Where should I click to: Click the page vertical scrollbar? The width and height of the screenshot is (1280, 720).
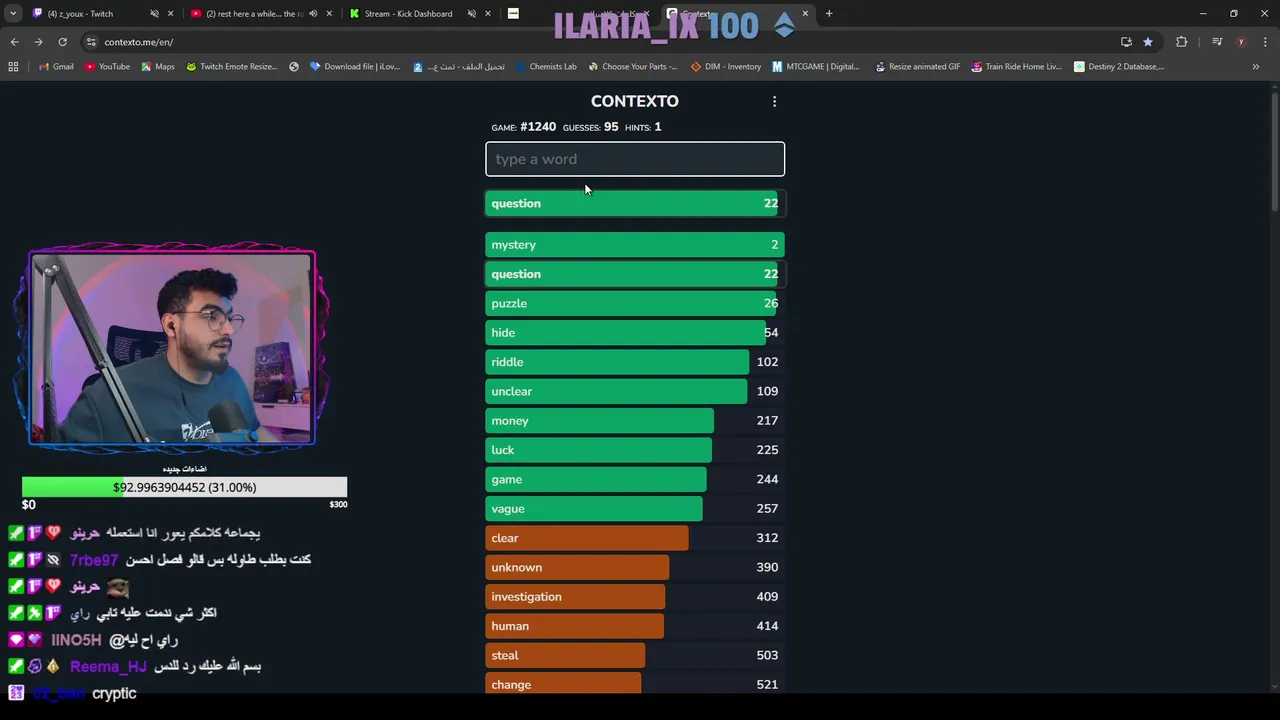1273,150
